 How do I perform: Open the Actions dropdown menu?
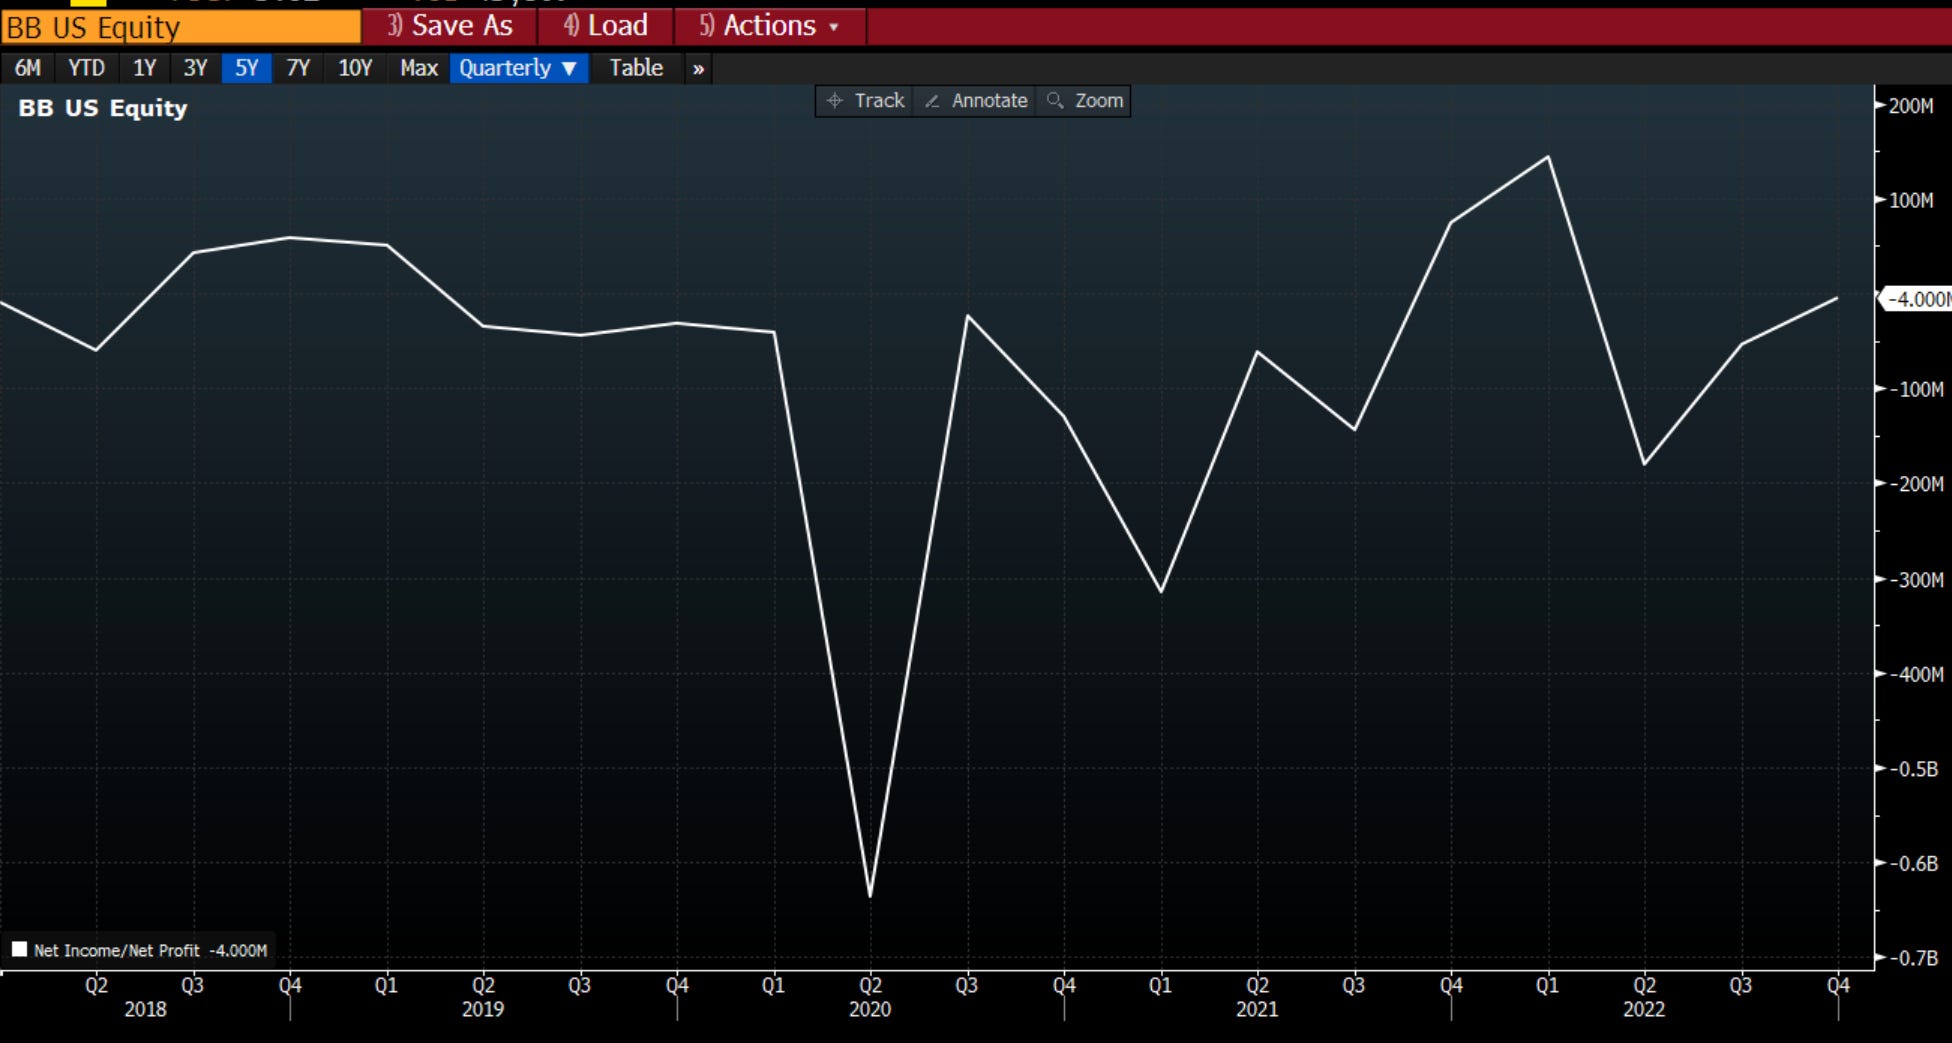(x=769, y=26)
